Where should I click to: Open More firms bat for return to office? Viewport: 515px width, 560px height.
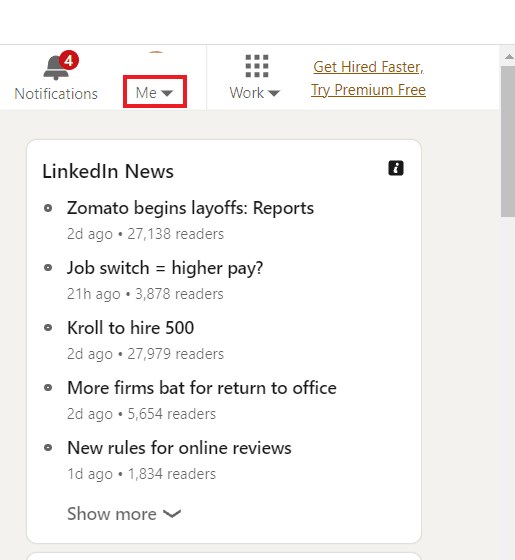(x=202, y=388)
